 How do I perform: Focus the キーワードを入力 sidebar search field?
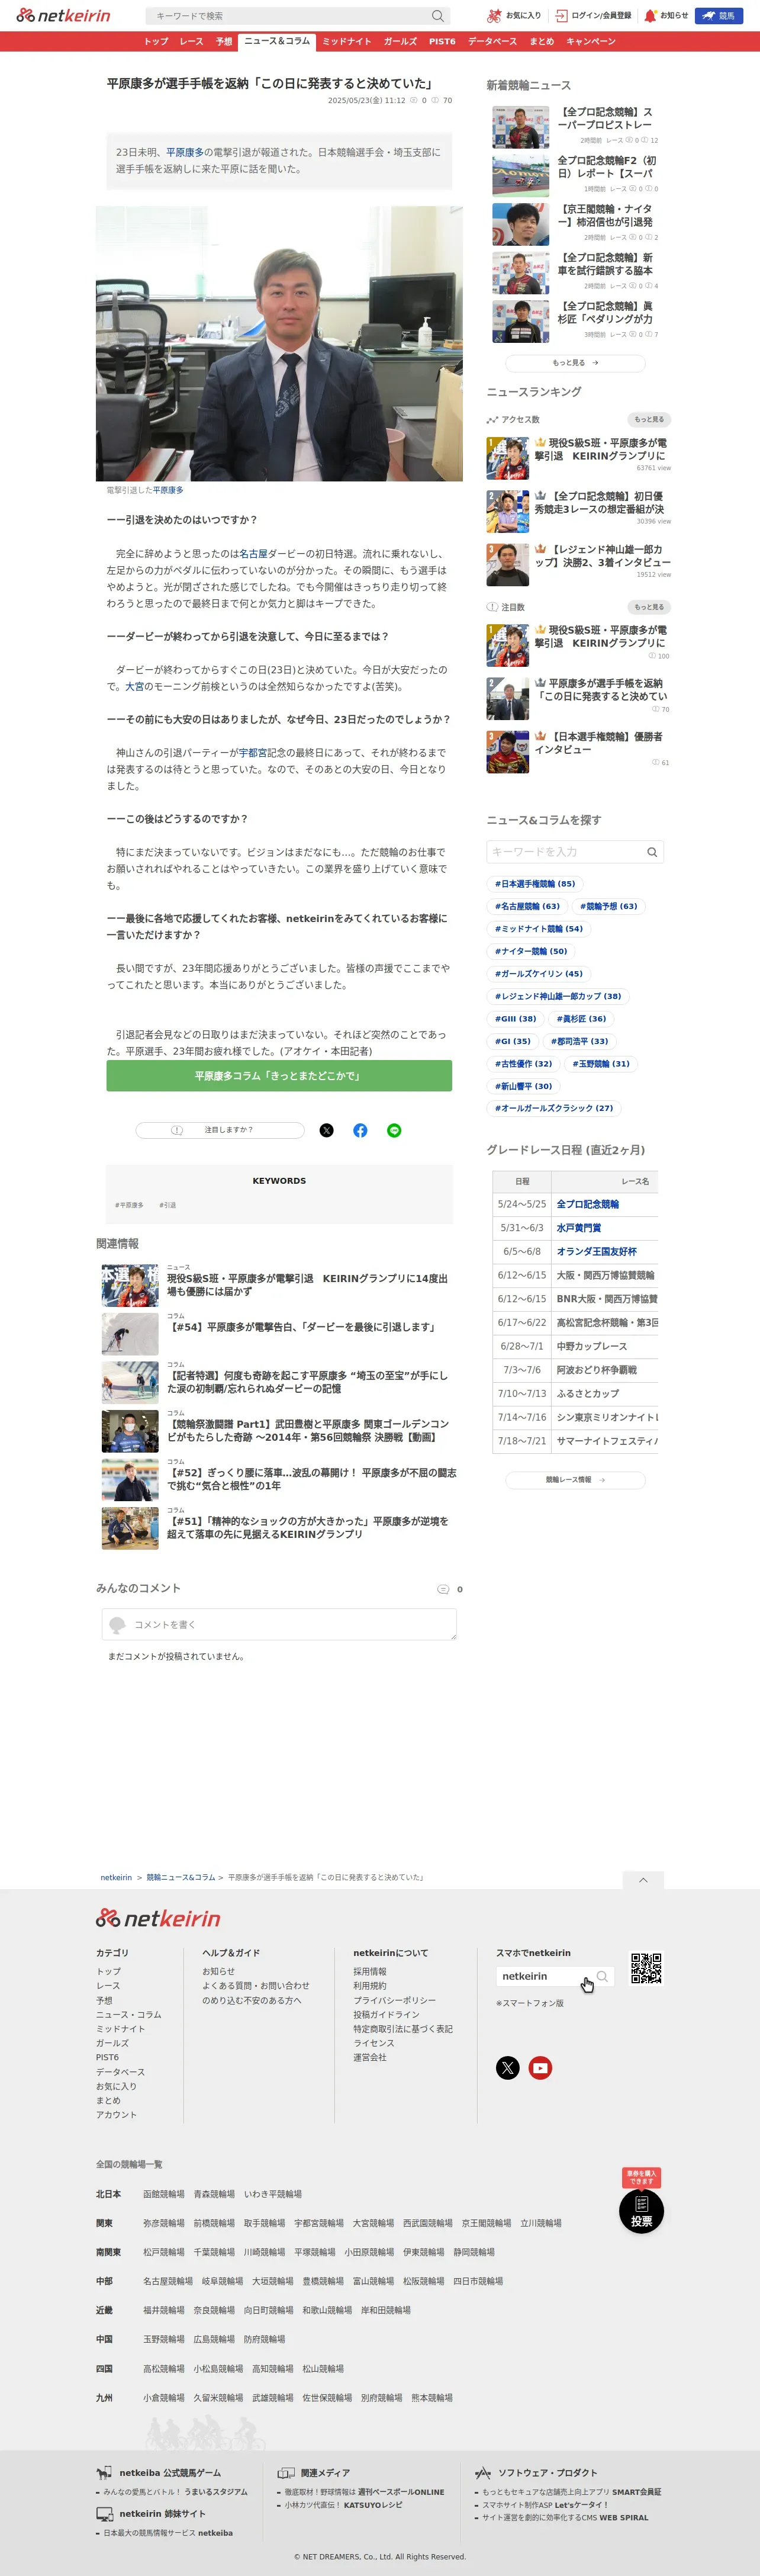pyautogui.click(x=566, y=852)
